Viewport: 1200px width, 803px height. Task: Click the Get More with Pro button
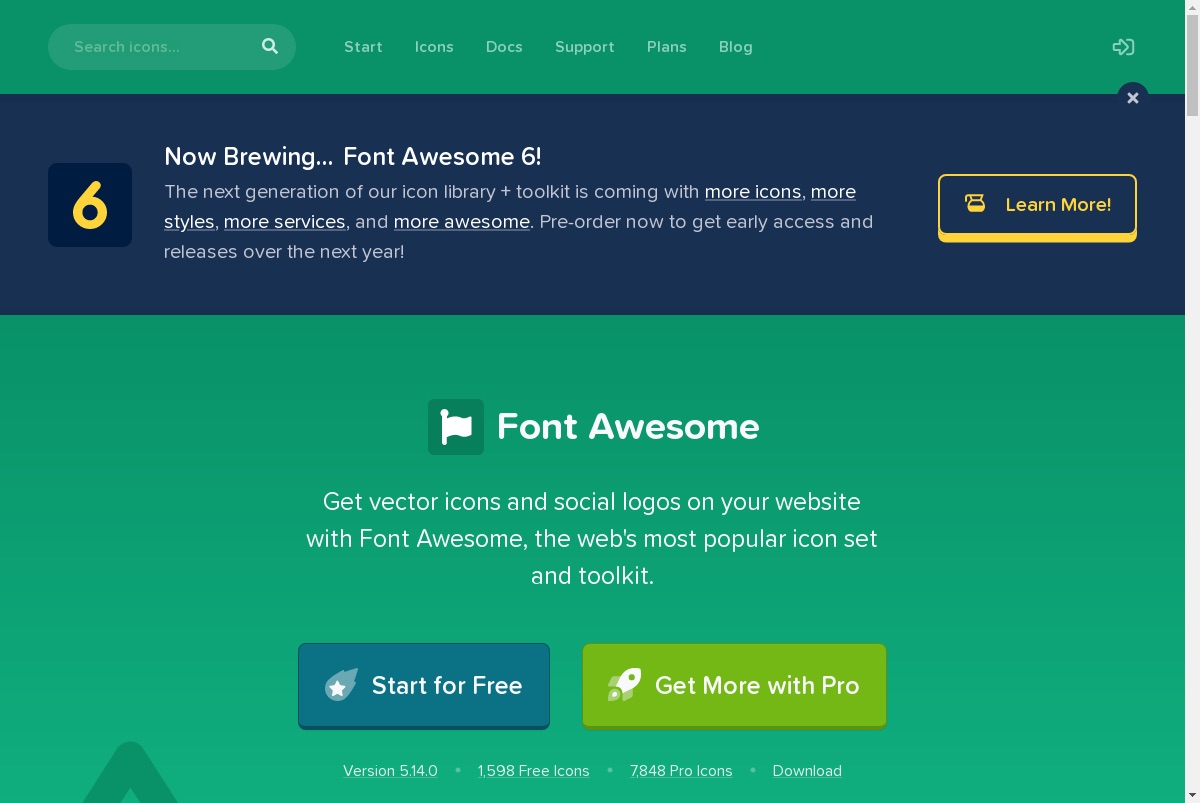735,685
